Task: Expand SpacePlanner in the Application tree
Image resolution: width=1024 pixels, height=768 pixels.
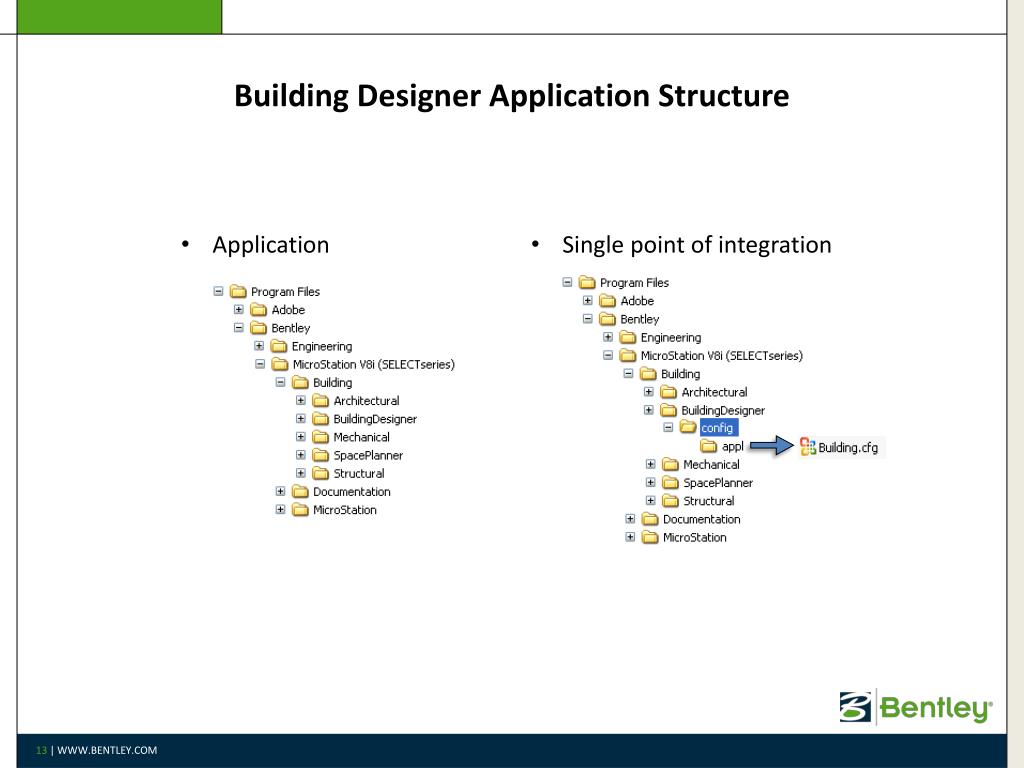Action: tap(300, 455)
